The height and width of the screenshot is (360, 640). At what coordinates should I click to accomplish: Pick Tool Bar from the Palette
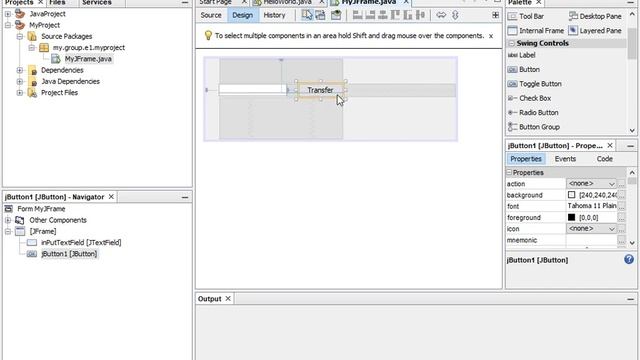526,16
